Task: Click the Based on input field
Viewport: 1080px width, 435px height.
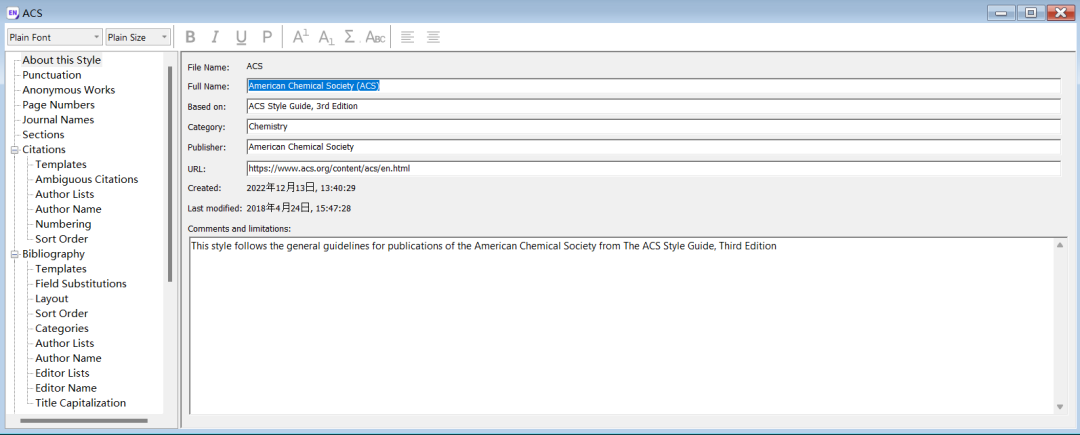Action: pos(654,107)
